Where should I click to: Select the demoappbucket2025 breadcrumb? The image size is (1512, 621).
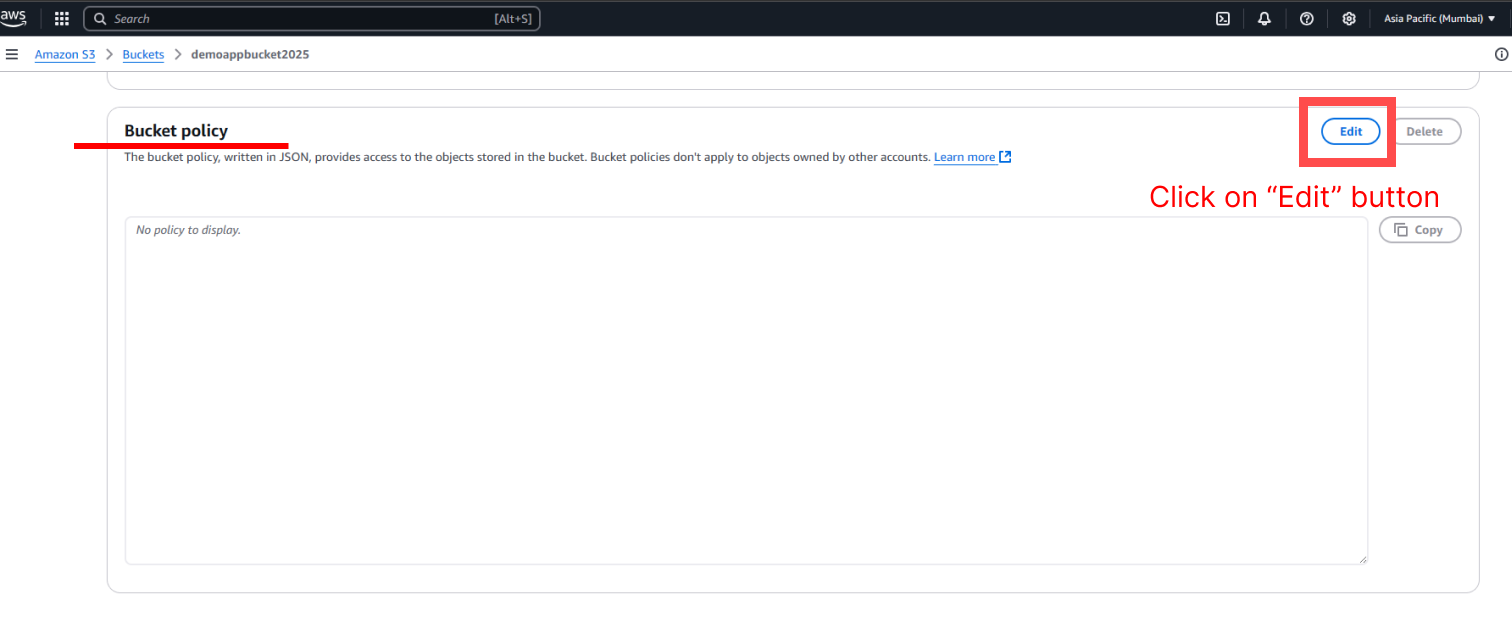point(250,54)
